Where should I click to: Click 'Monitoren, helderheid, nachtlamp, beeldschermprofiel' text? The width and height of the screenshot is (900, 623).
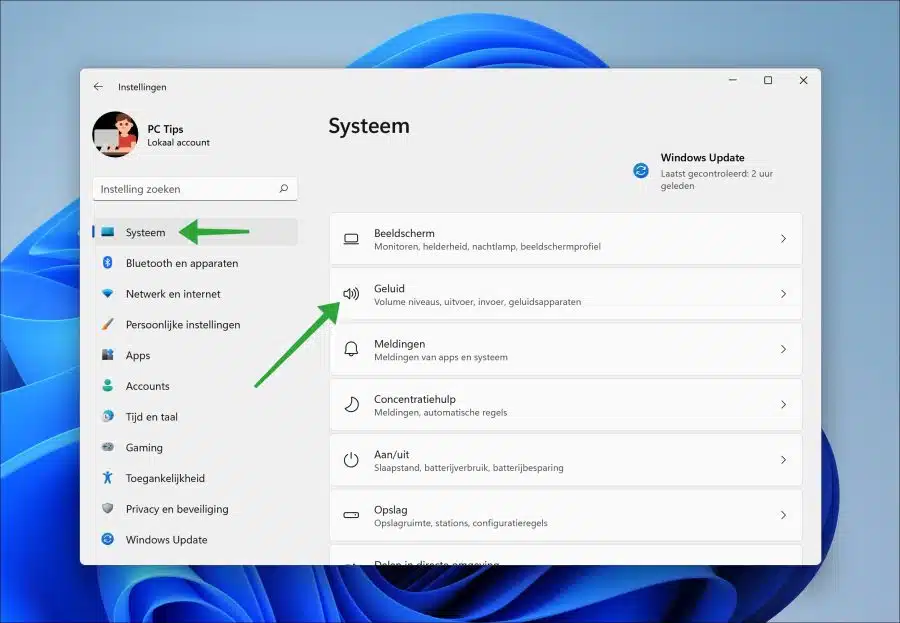487,247
